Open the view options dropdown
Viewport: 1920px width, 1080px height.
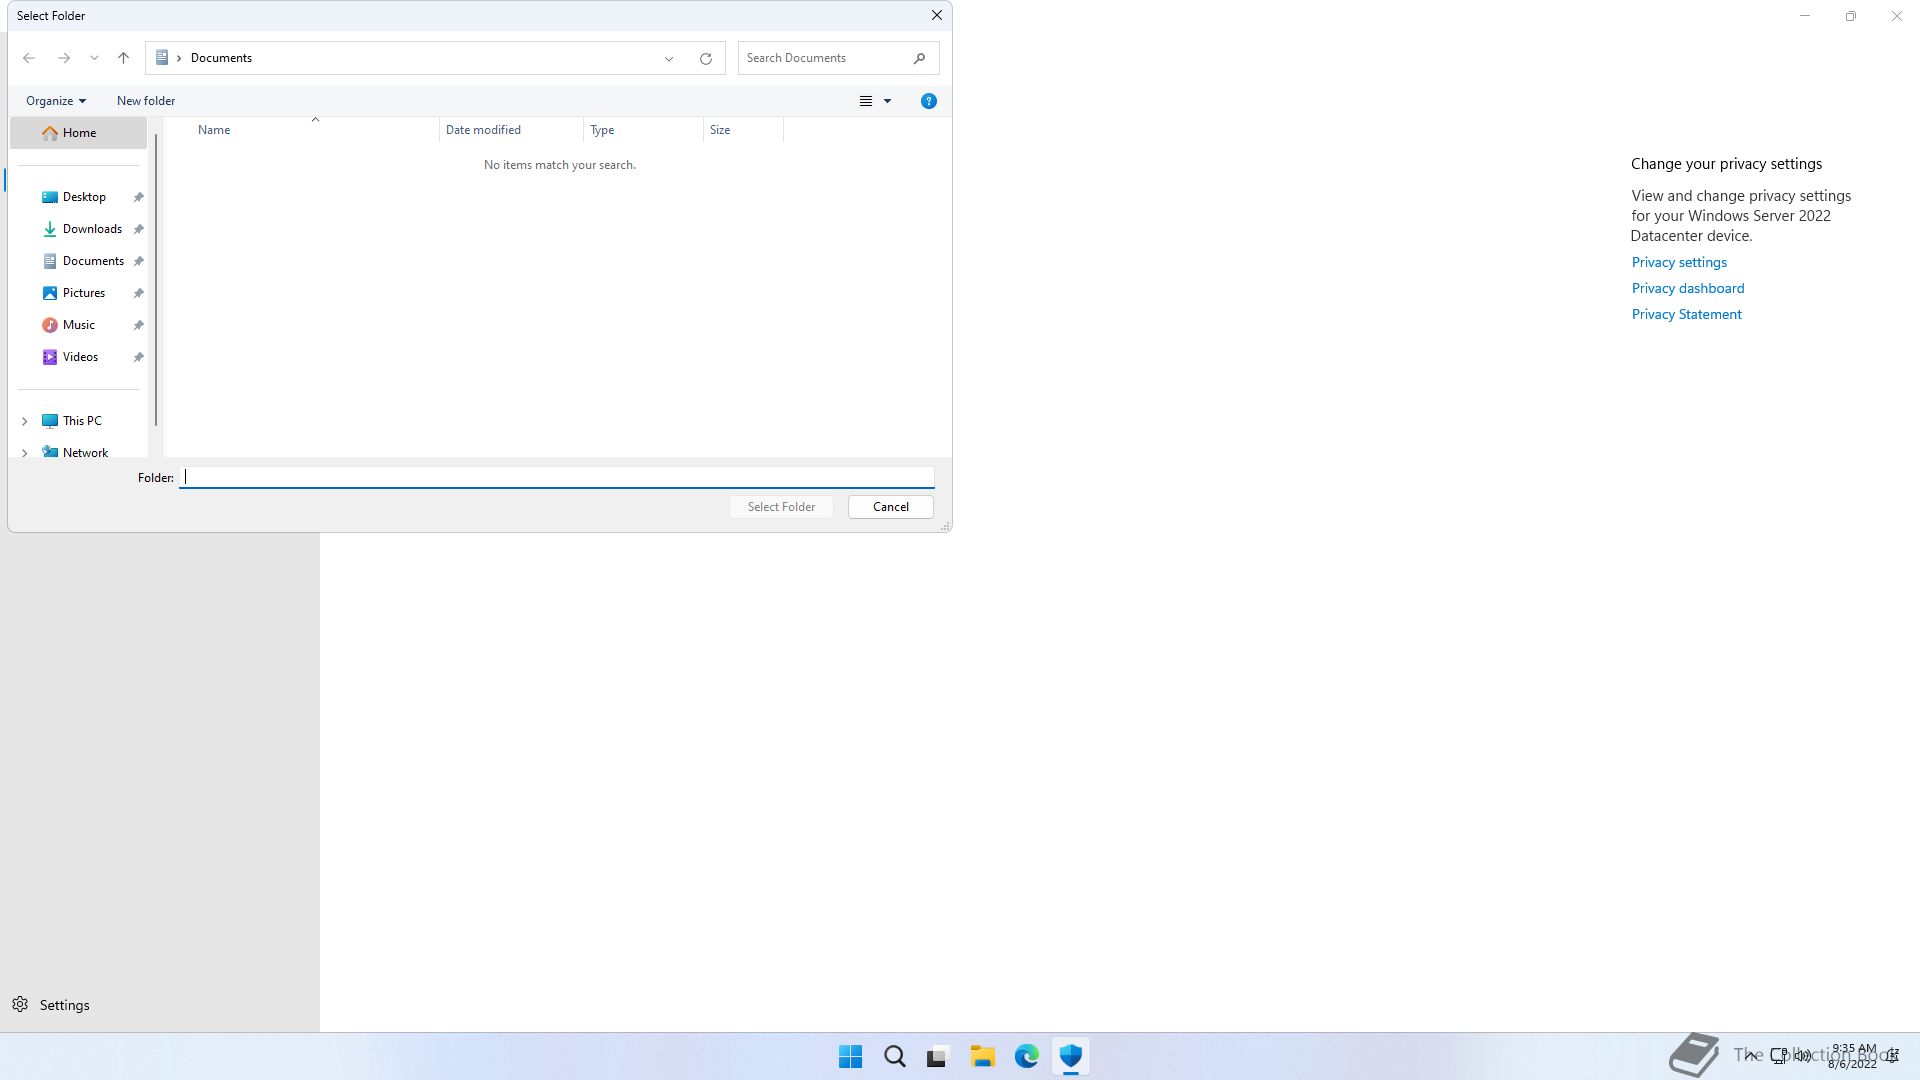tap(887, 101)
